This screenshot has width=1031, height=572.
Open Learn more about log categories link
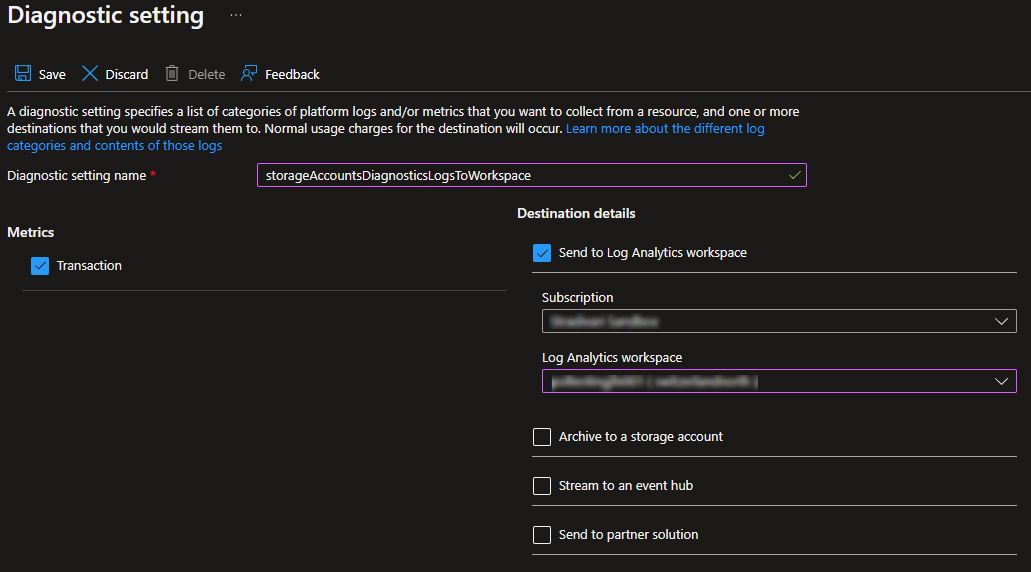click(665, 129)
